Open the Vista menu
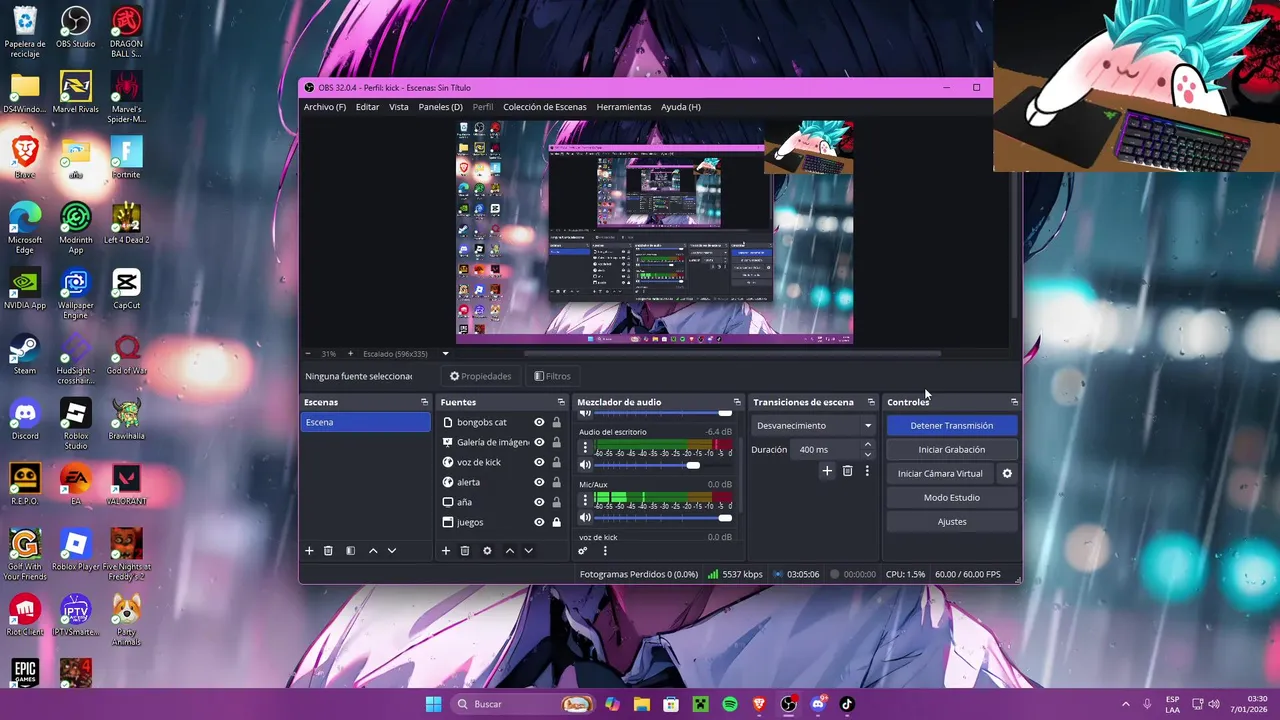This screenshot has width=1280, height=720. pyautogui.click(x=399, y=107)
